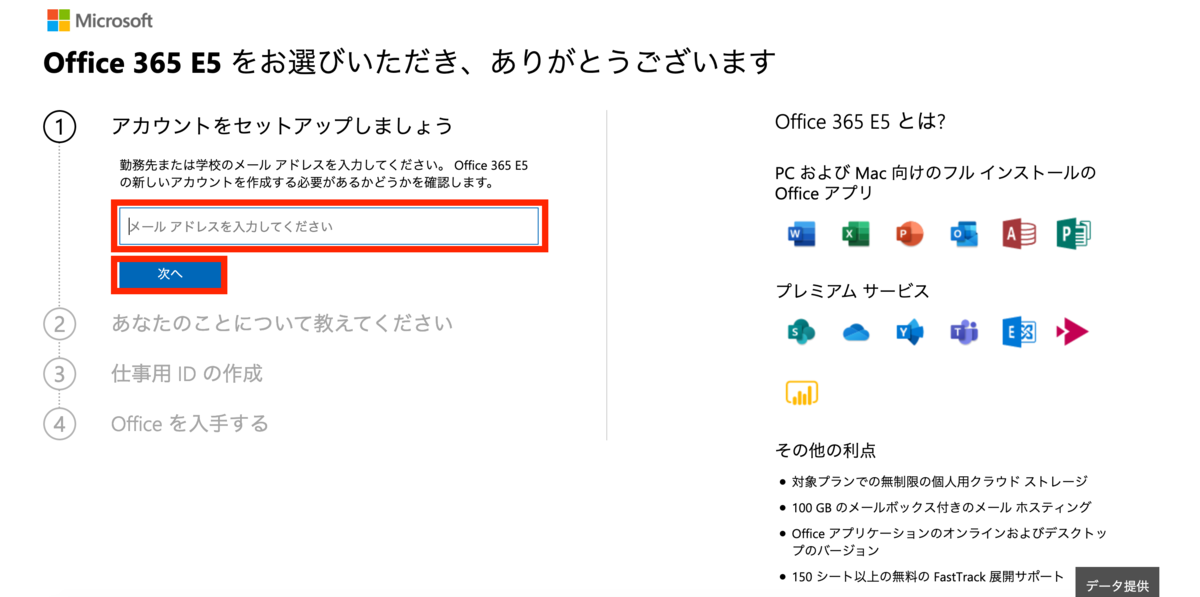
Task: Click the step 1 アカウントをセットアップしましょう heading
Action: 282,126
